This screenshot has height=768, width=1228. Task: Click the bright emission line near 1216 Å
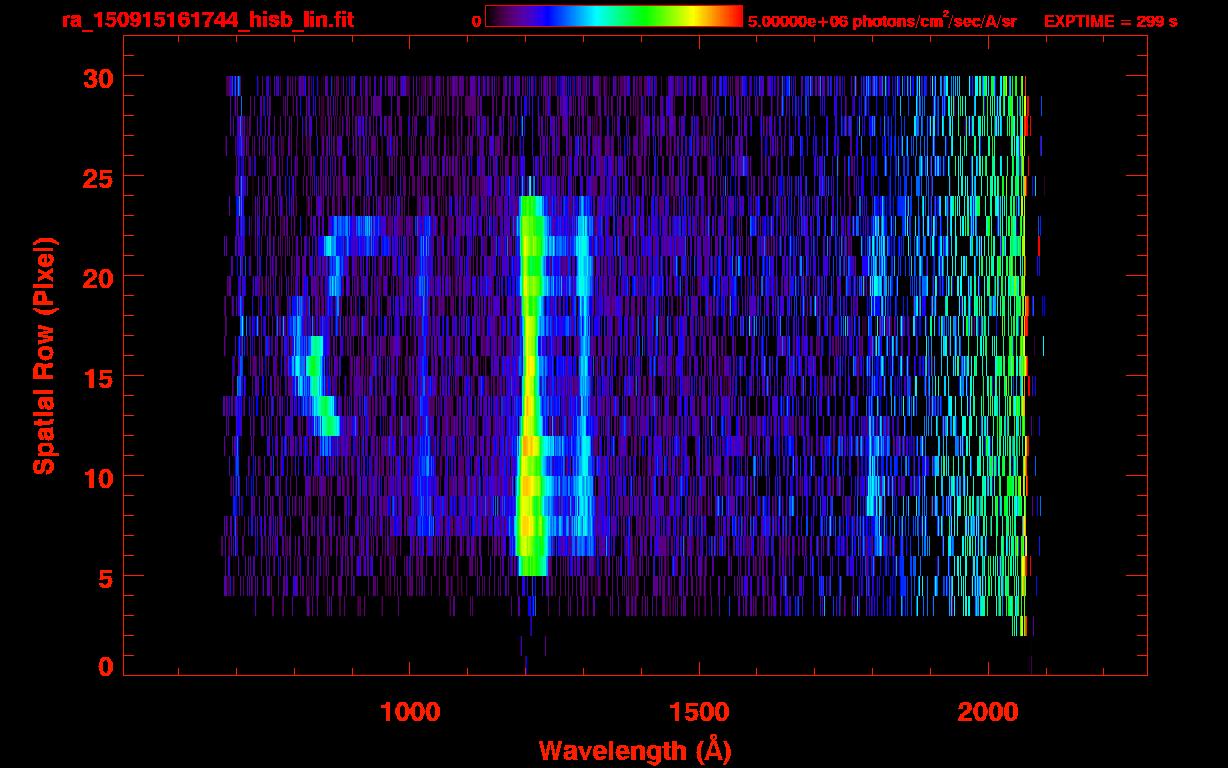coord(530,385)
